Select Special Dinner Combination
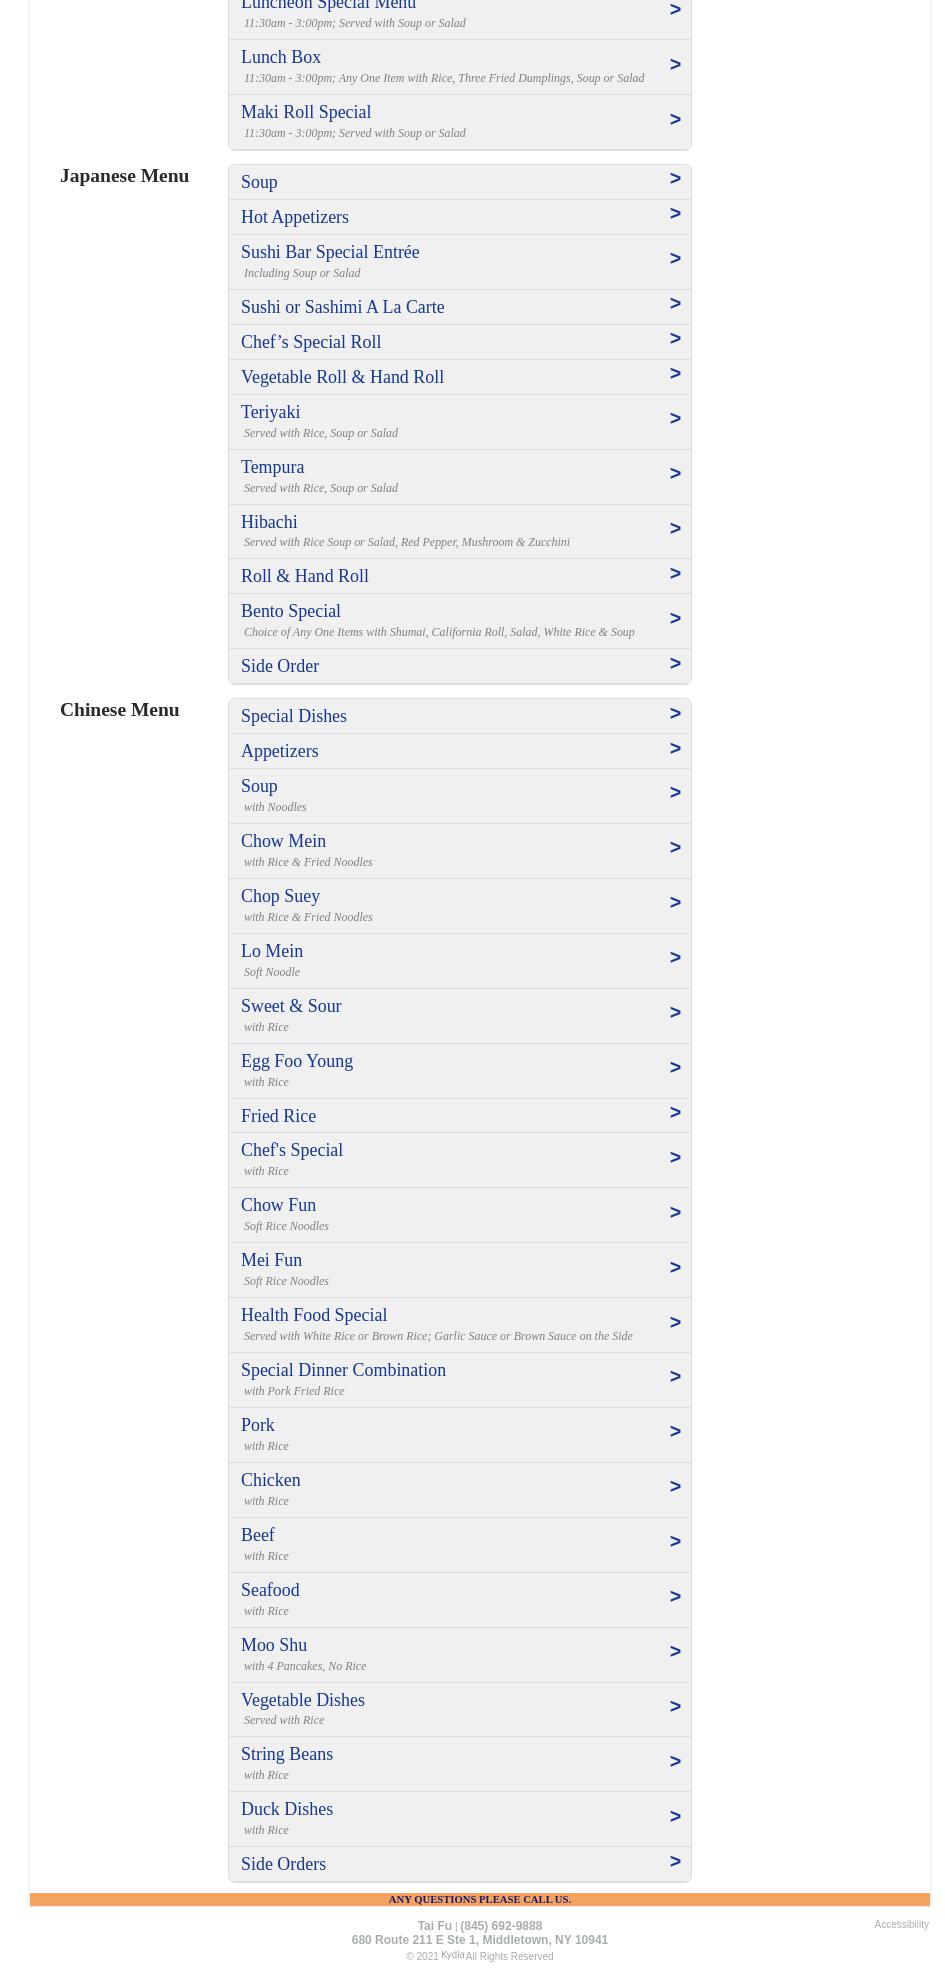 click(x=343, y=1370)
